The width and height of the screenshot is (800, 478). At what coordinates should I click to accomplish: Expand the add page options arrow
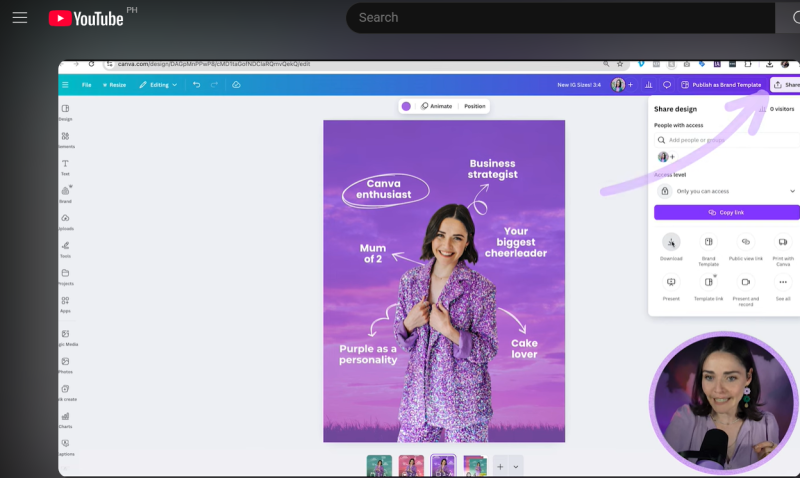pos(516,466)
